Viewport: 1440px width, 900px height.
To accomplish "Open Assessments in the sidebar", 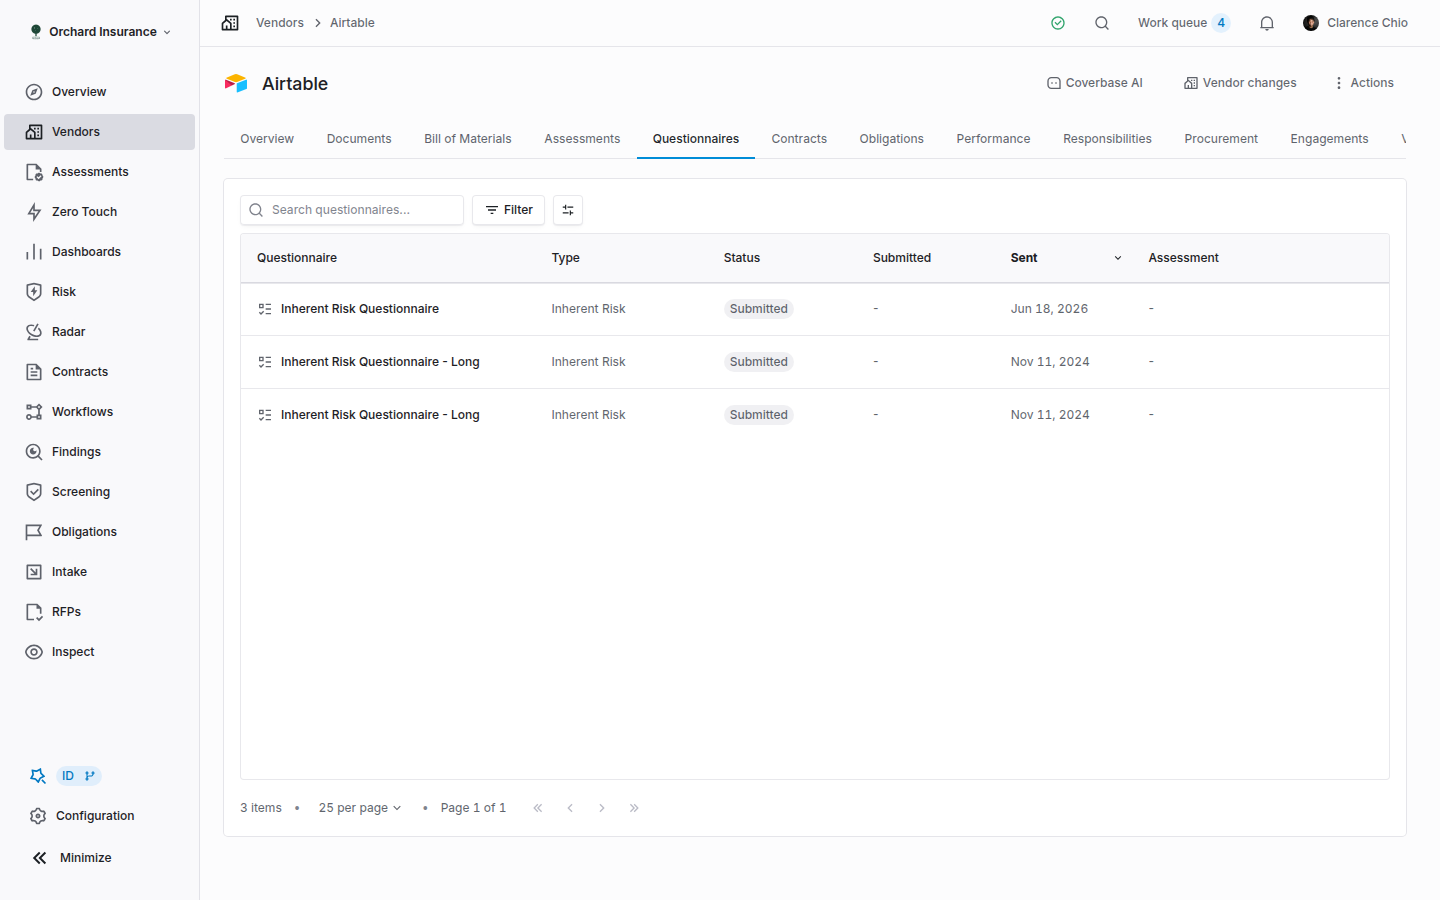I will point(99,172).
